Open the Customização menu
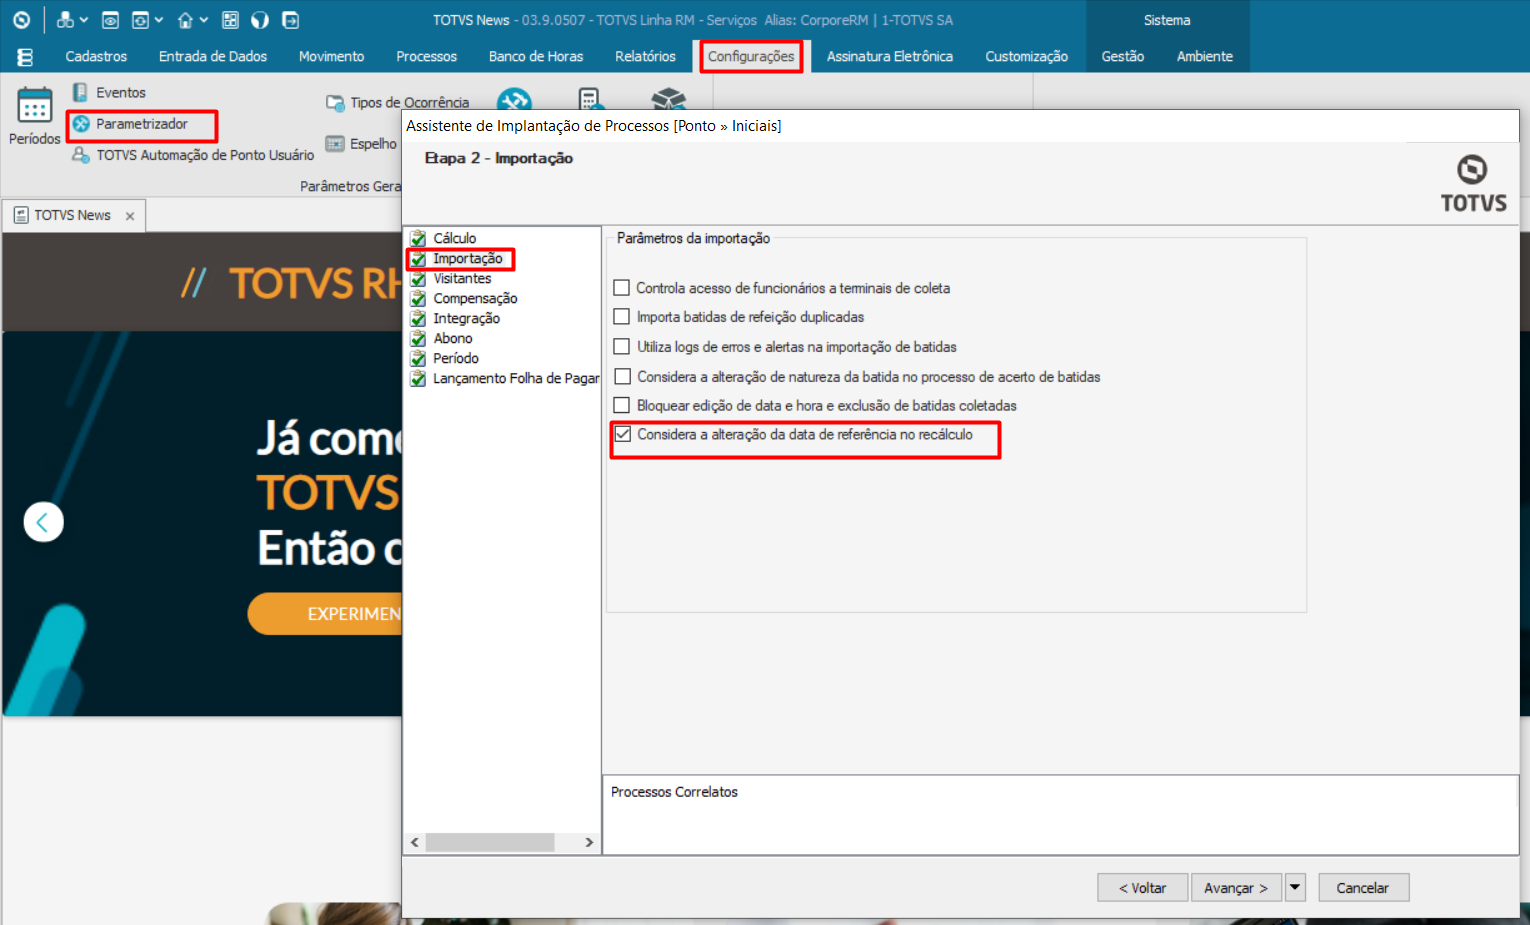 tap(1026, 57)
